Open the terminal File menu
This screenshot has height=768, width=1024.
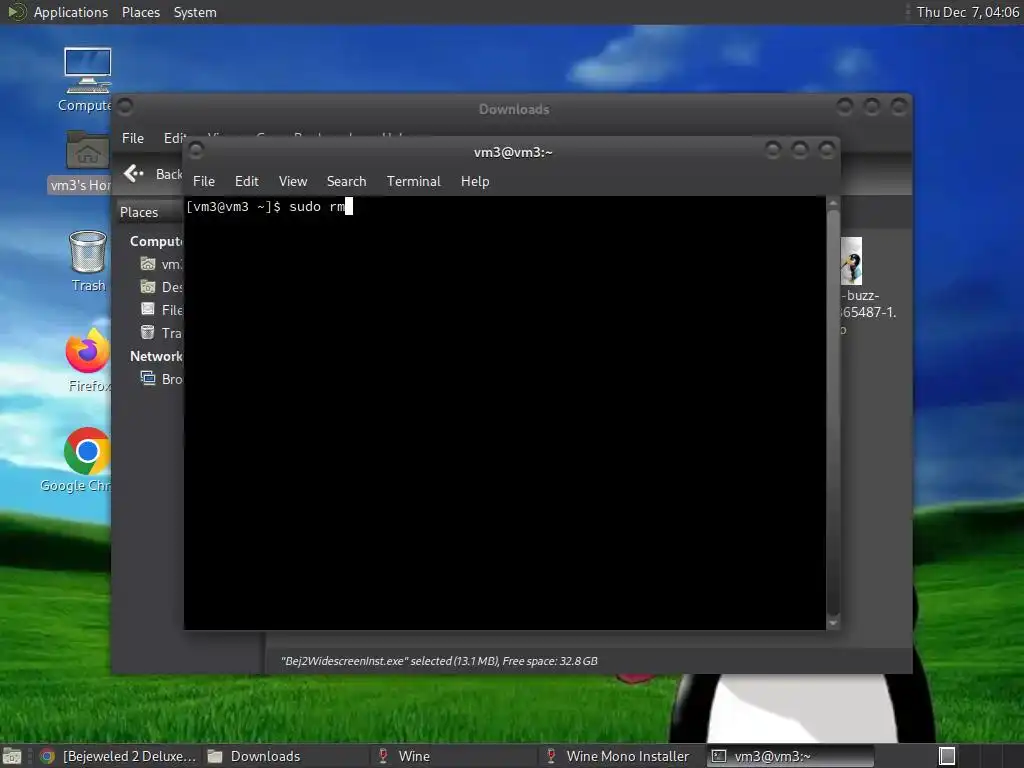tap(204, 182)
